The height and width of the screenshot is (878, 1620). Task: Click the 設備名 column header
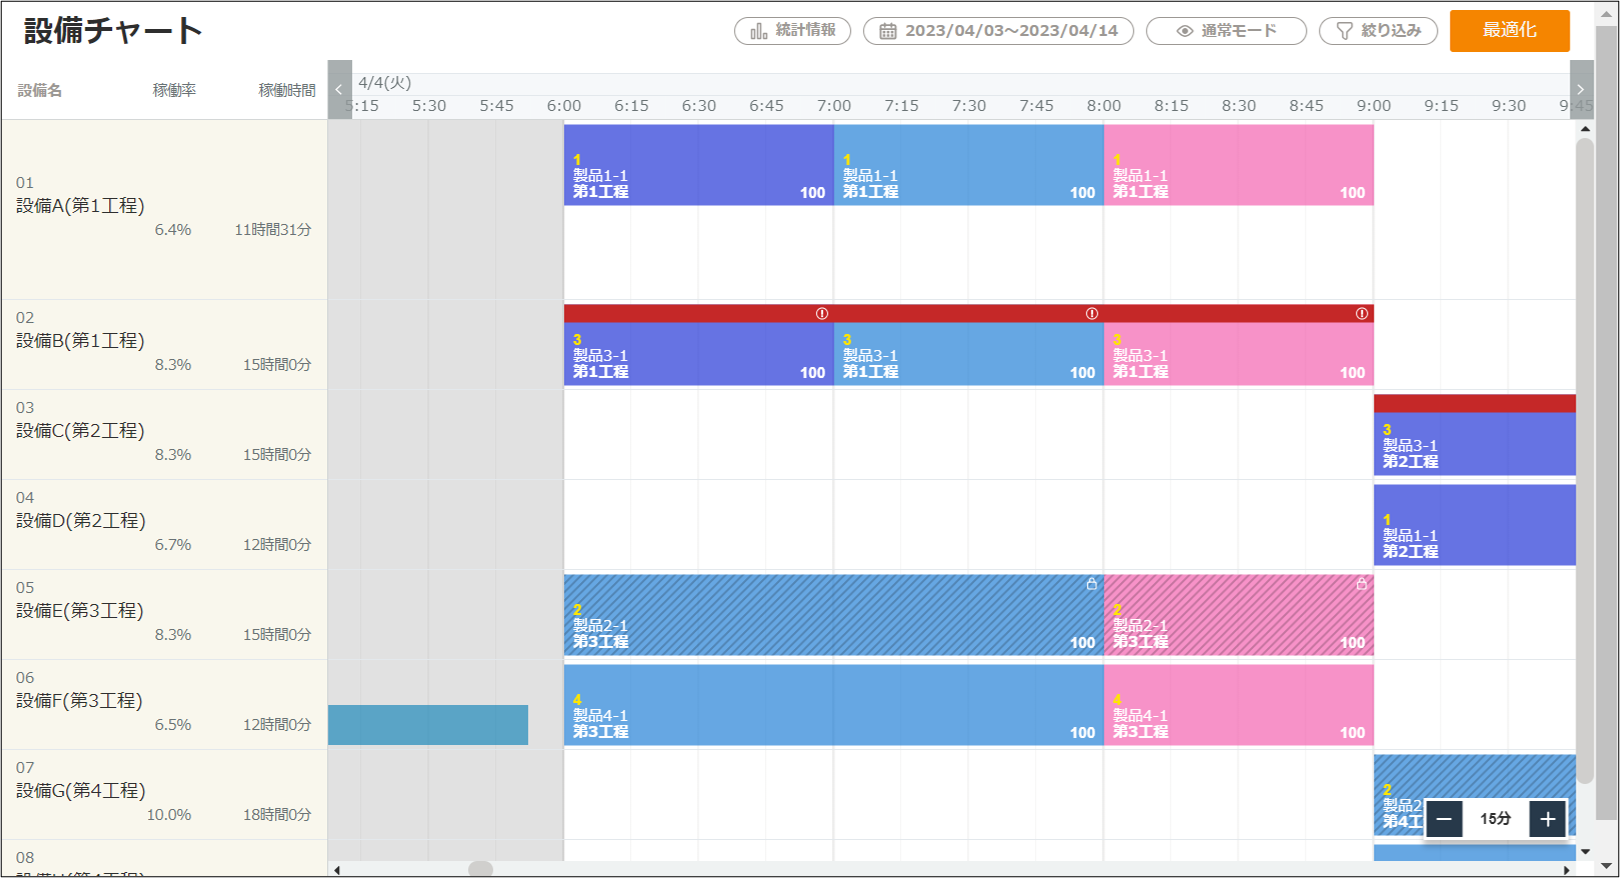[x=40, y=90]
